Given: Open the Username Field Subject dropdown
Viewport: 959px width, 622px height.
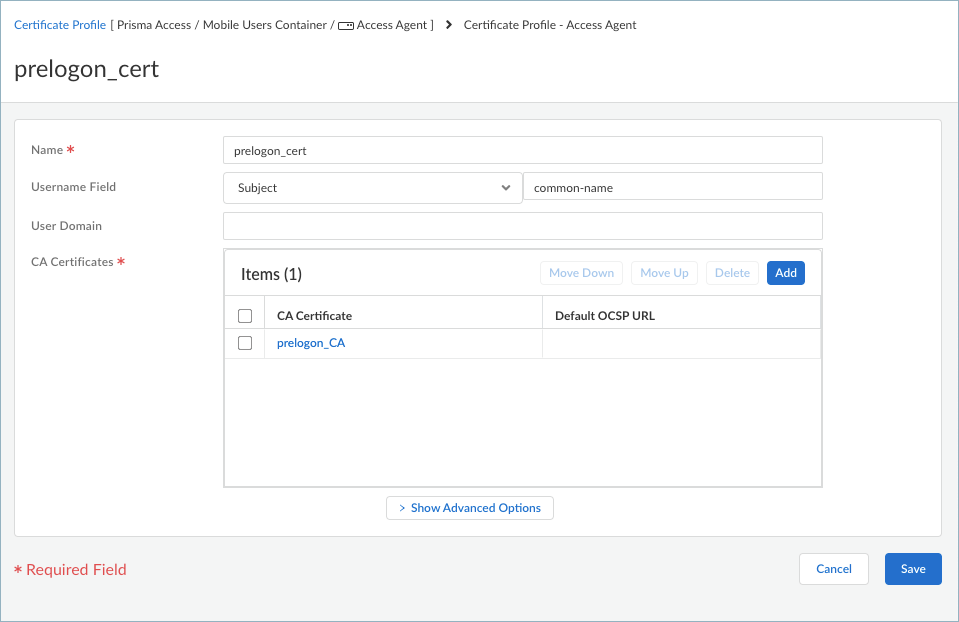Looking at the screenshot, I should 372,188.
